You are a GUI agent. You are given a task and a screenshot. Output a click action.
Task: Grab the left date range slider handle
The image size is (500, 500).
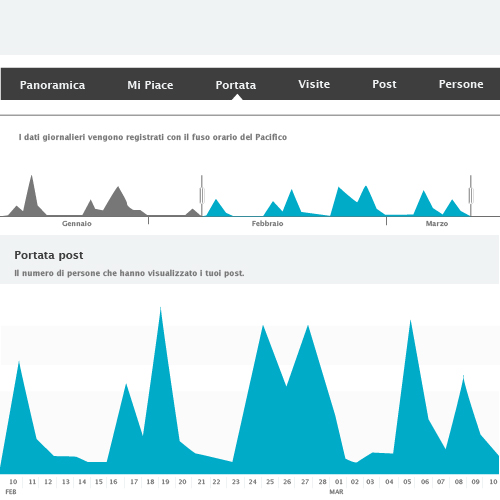[x=202, y=196]
